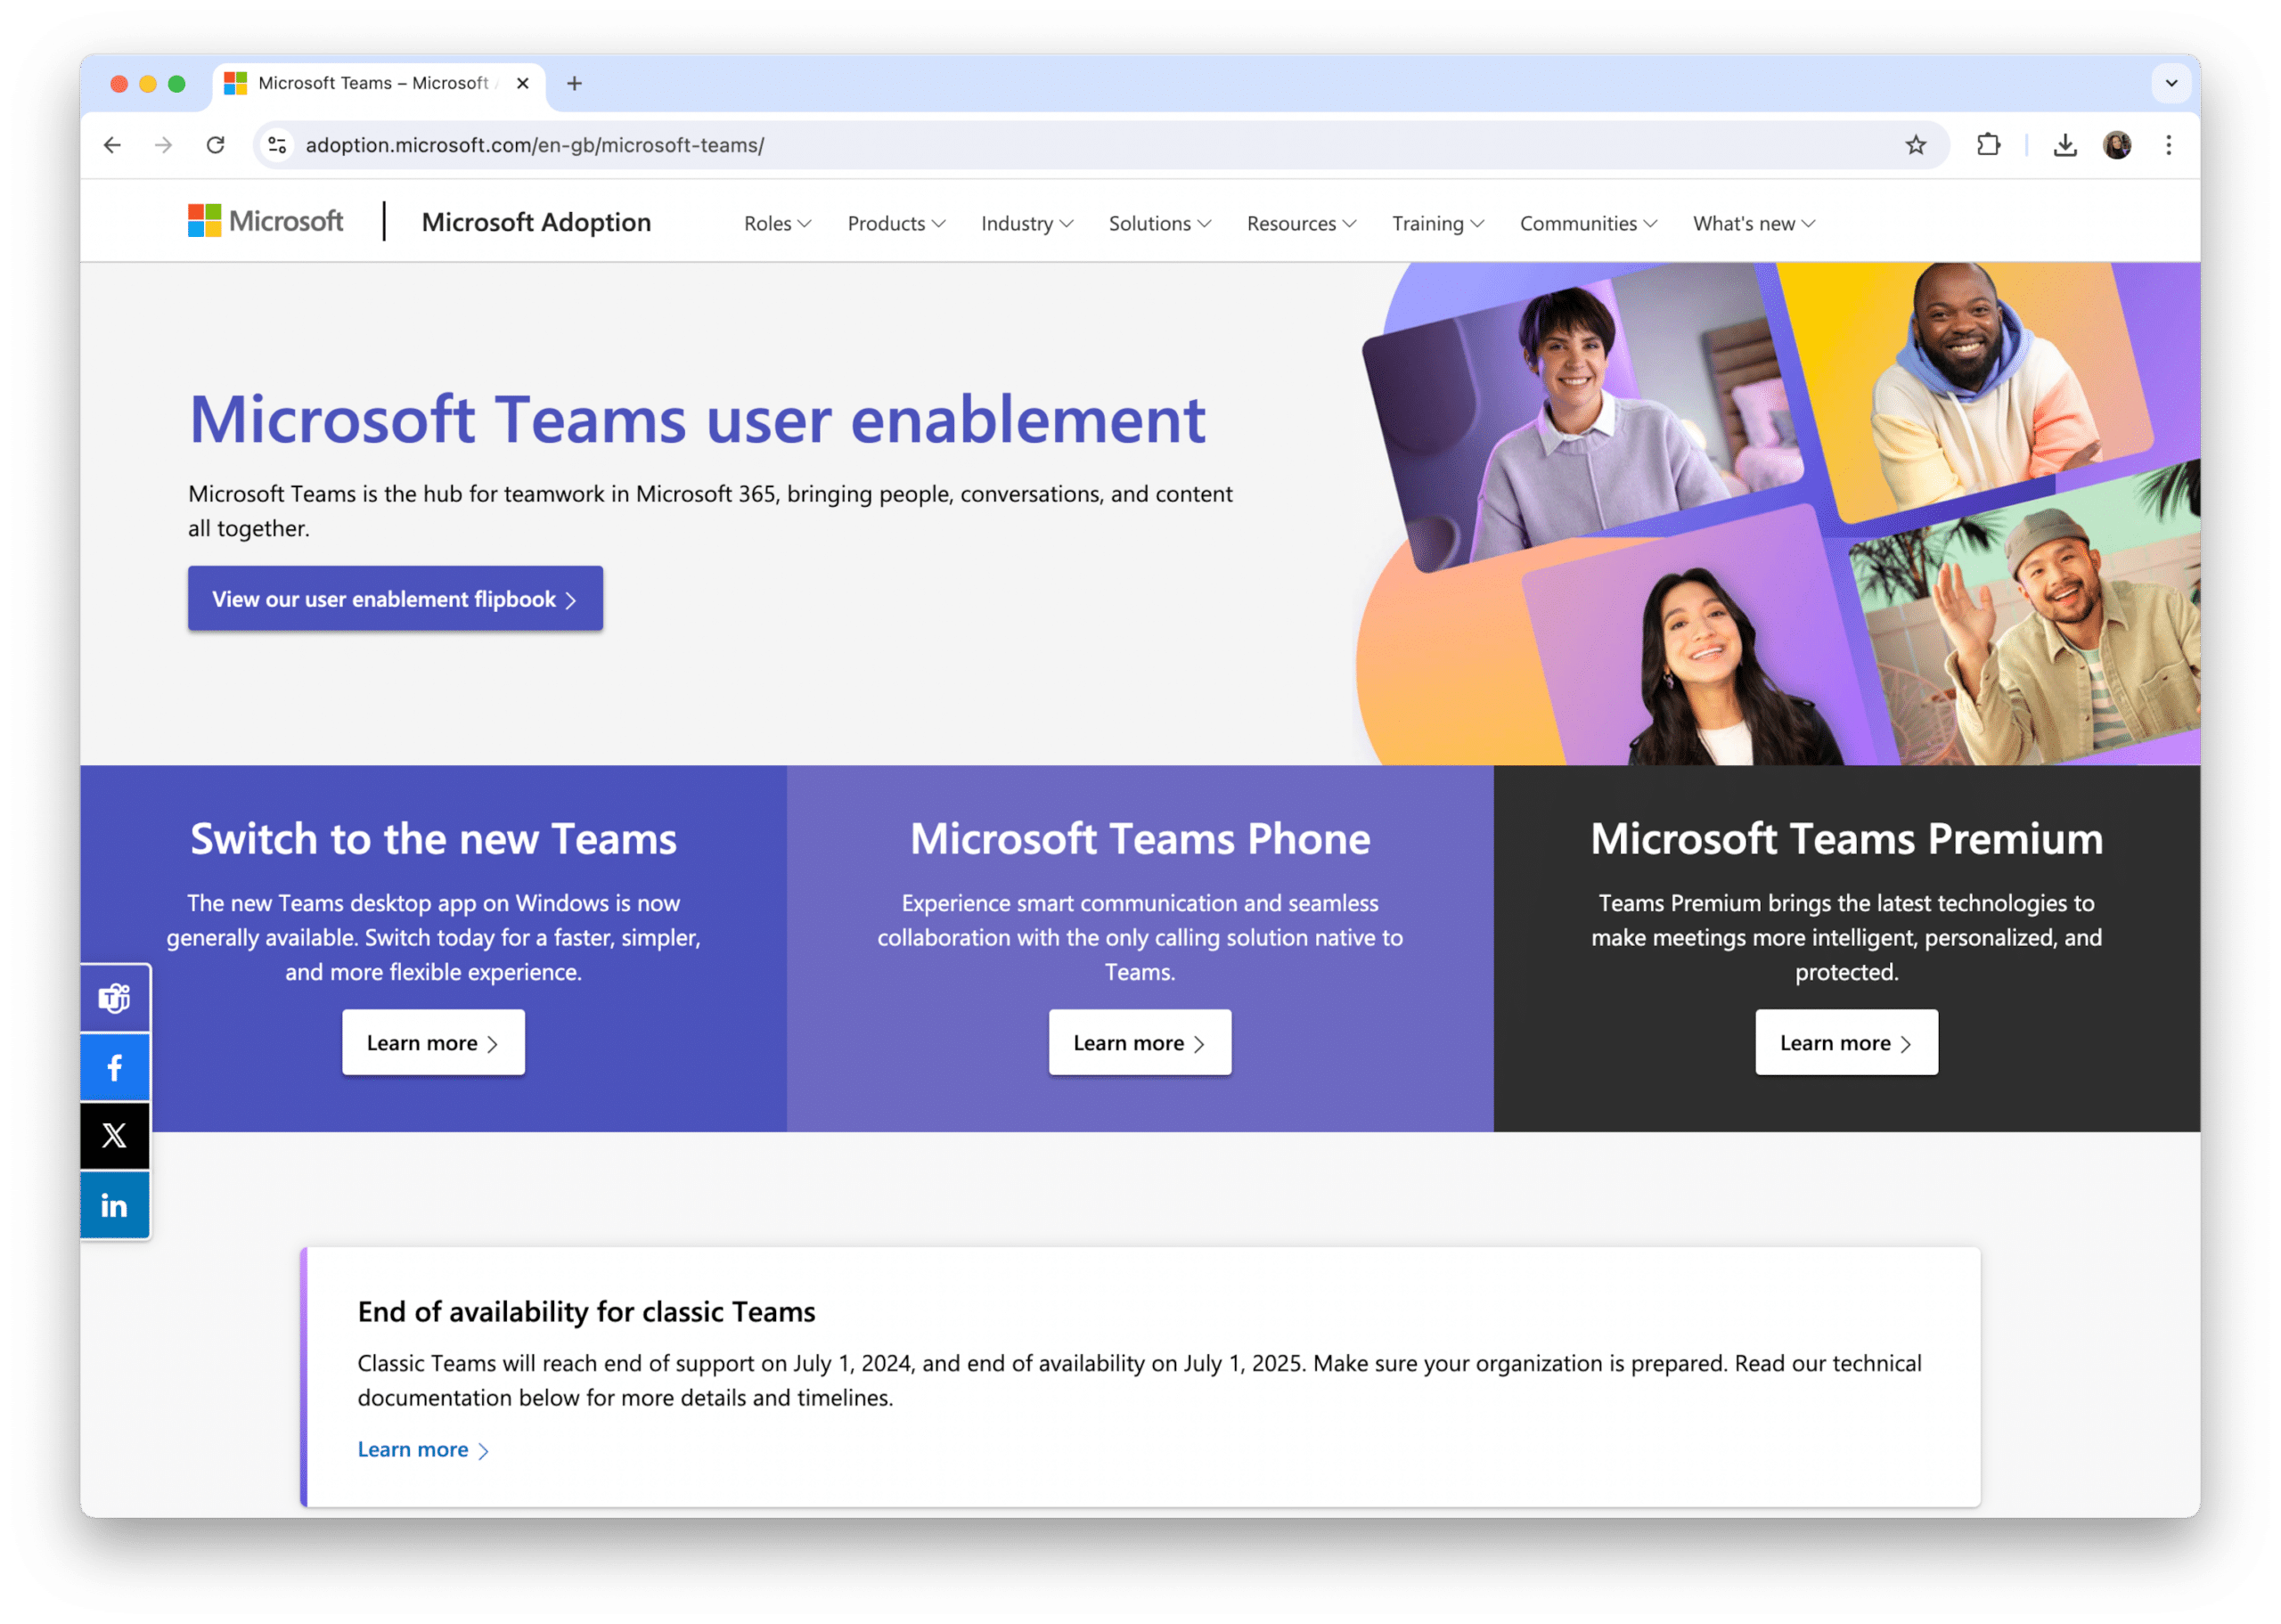Click the hero collage image of people
The width and height of the screenshot is (2281, 1624).
(1778, 514)
